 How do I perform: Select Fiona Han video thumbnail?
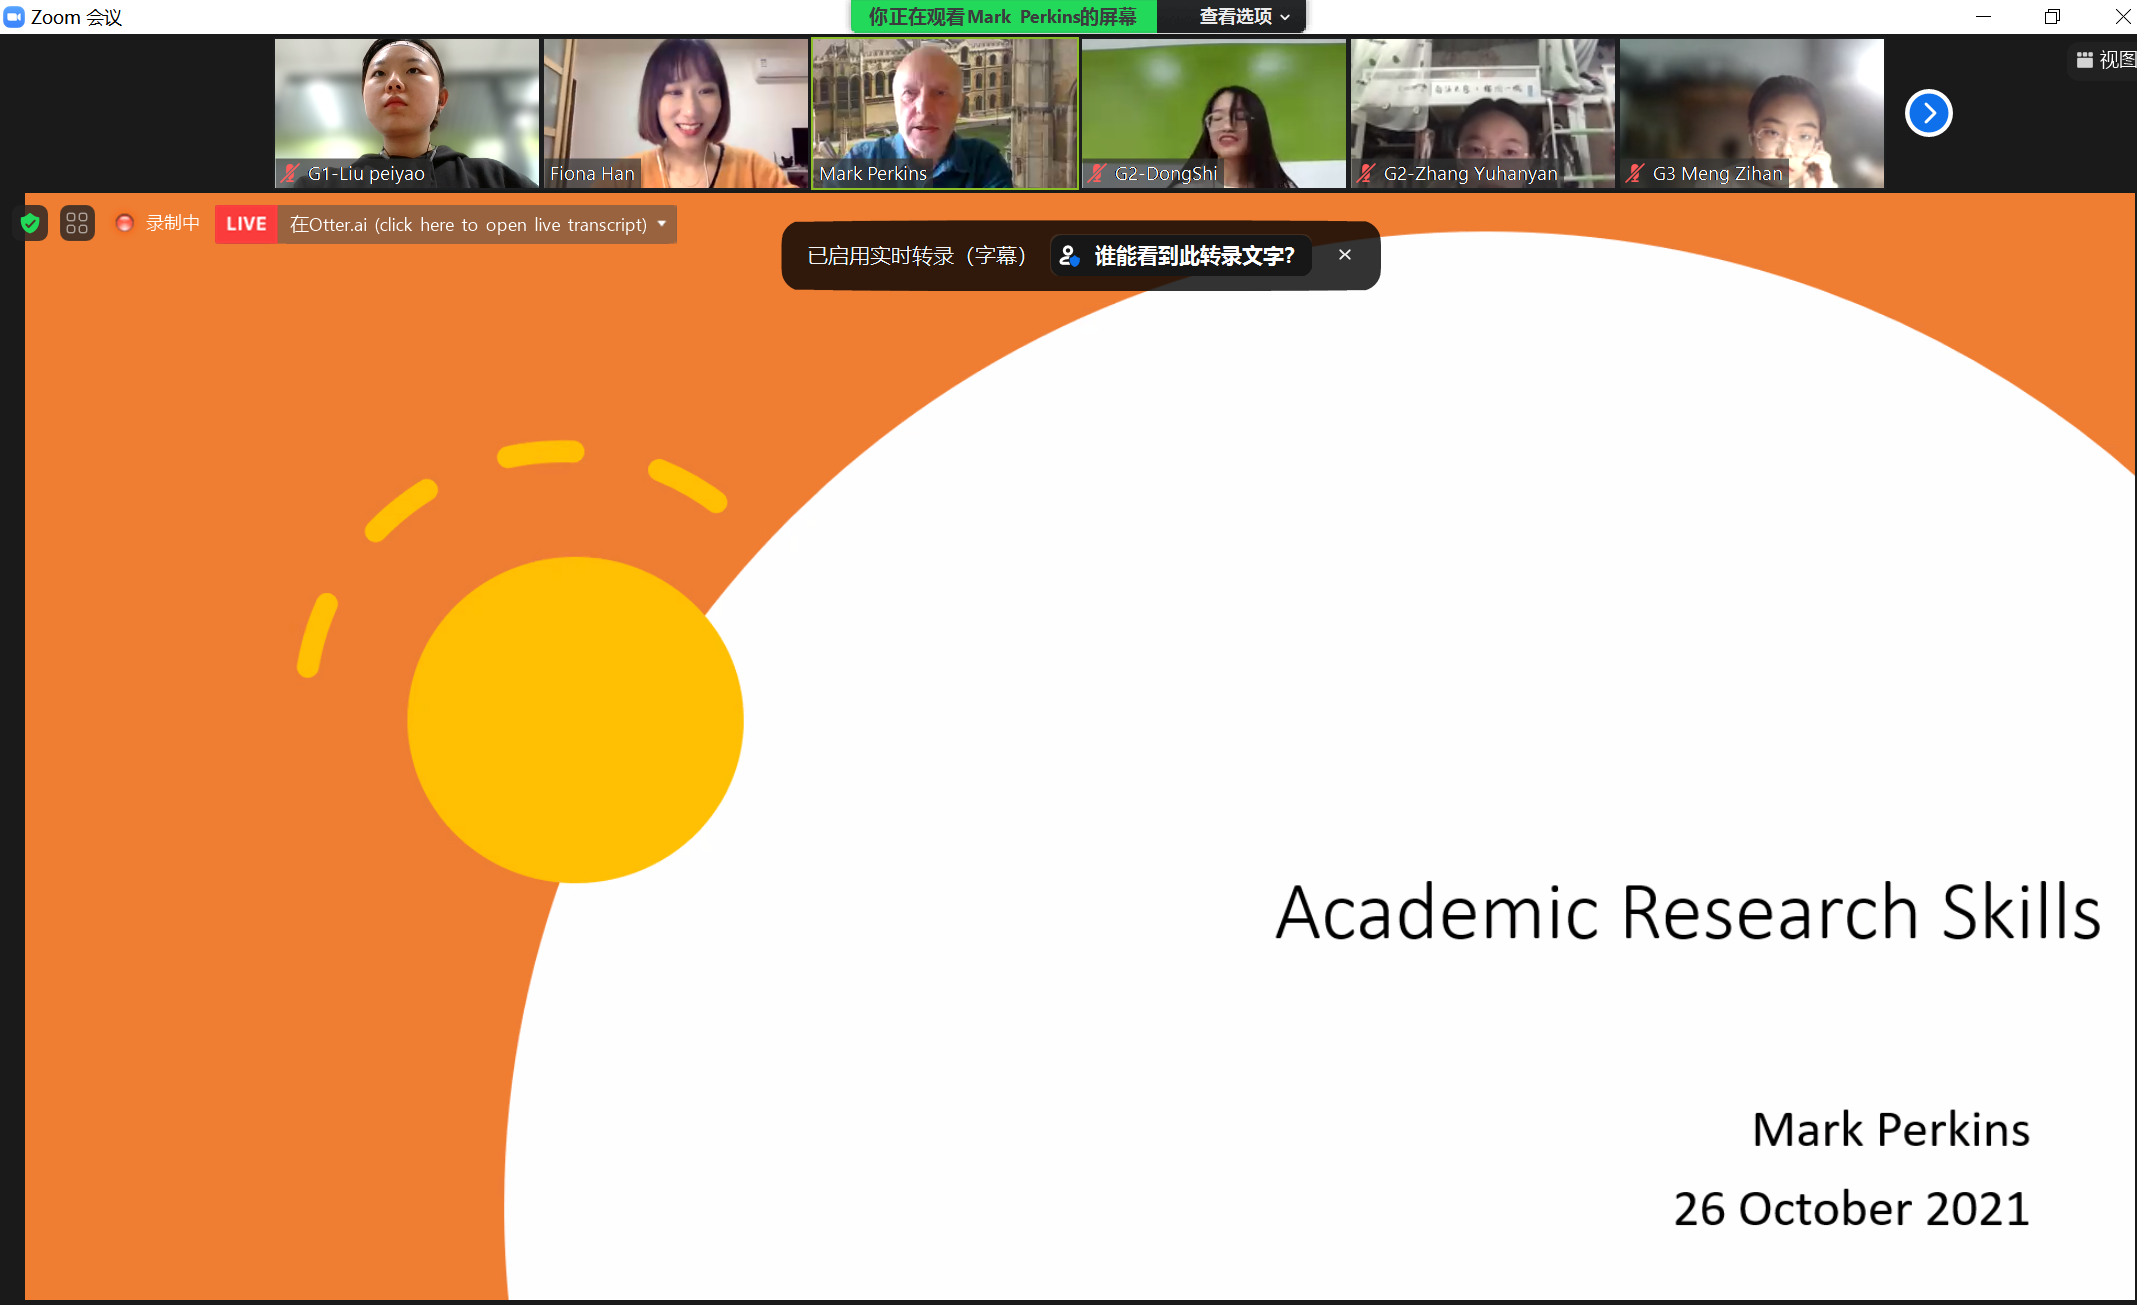[675, 112]
